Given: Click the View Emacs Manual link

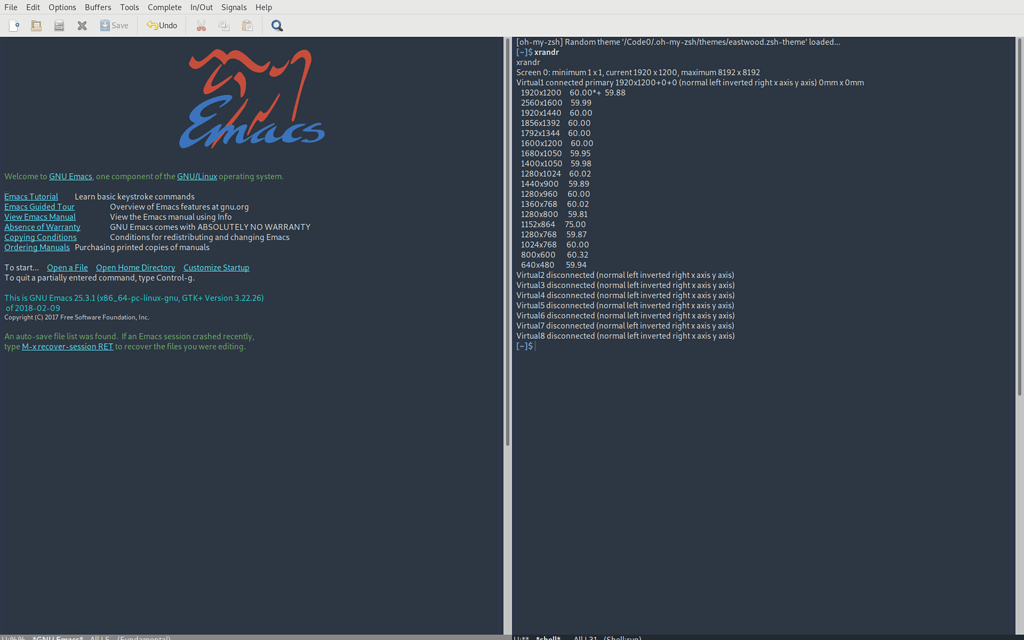Looking at the screenshot, I should click(x=39, y=216).
